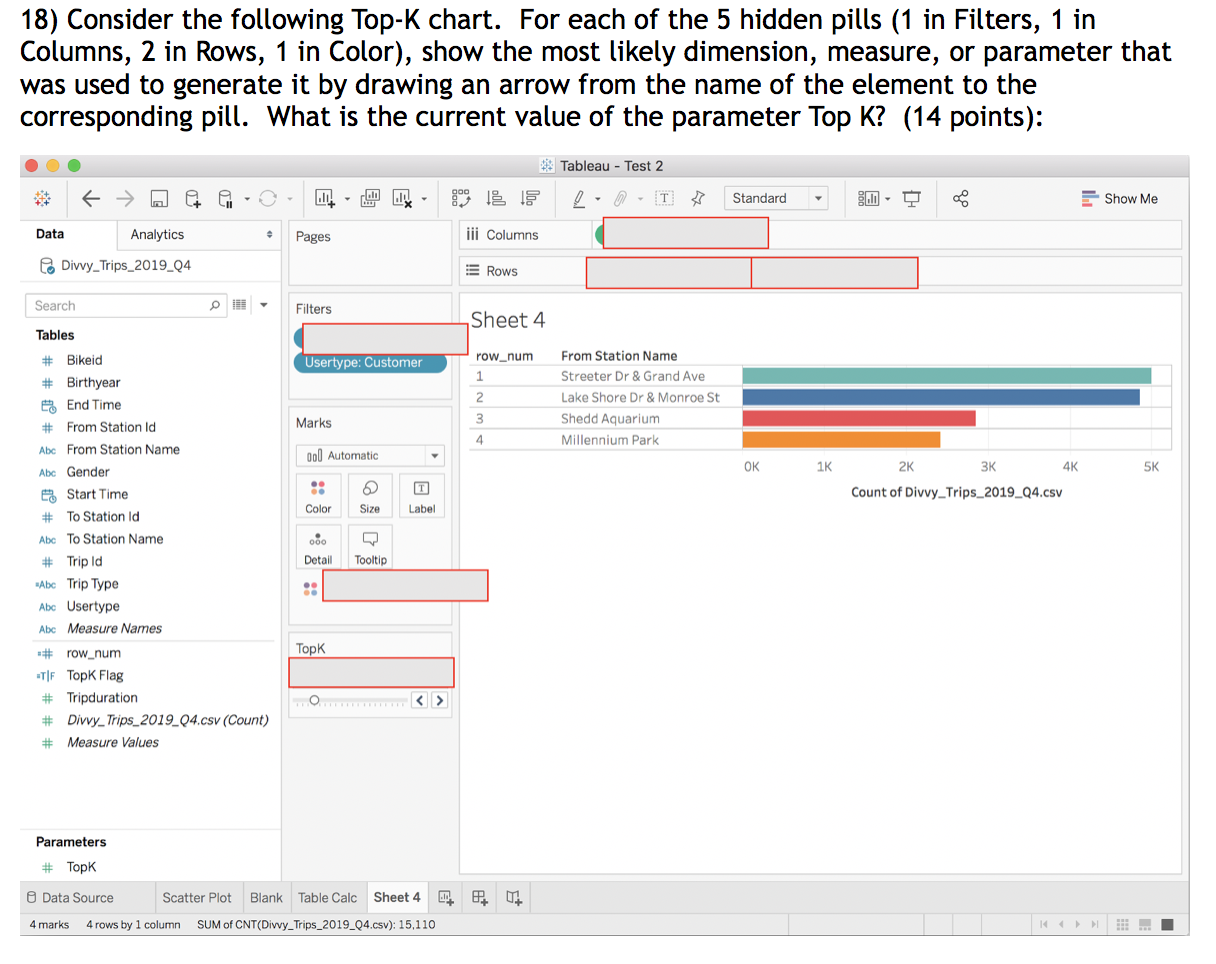The image size is (1216, 964).
Task: Click the redo forward arrow
Action: point(125,198)
